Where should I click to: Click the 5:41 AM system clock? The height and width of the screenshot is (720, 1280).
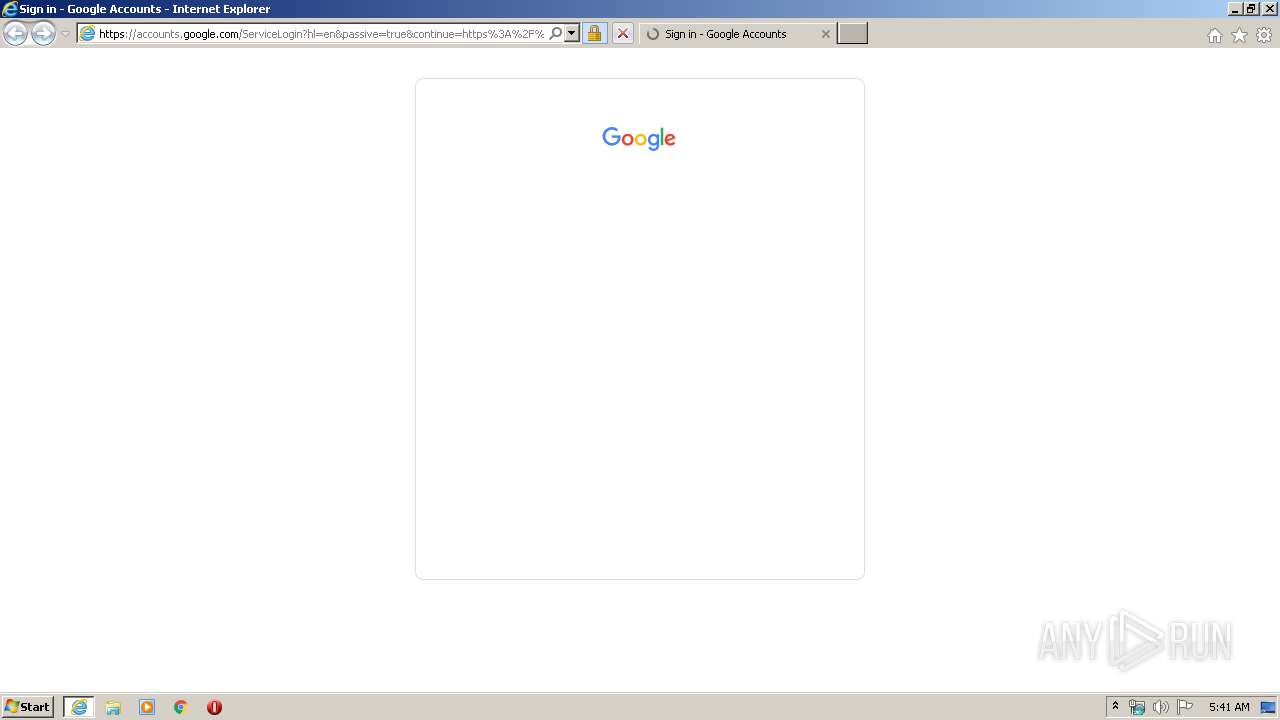(x=1229, y=707)
